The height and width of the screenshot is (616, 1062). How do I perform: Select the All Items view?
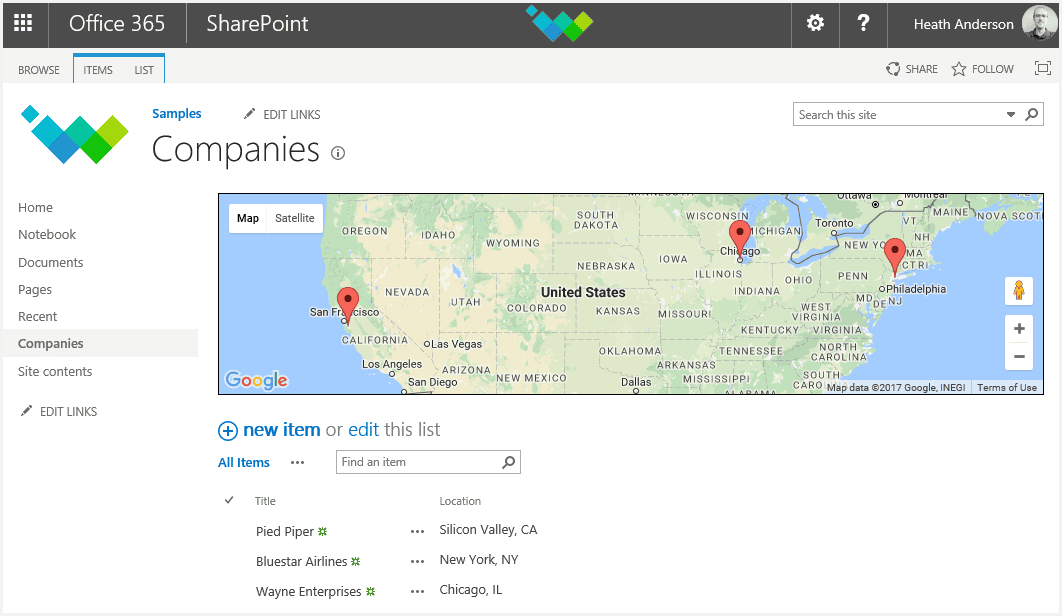pos(244,462)
